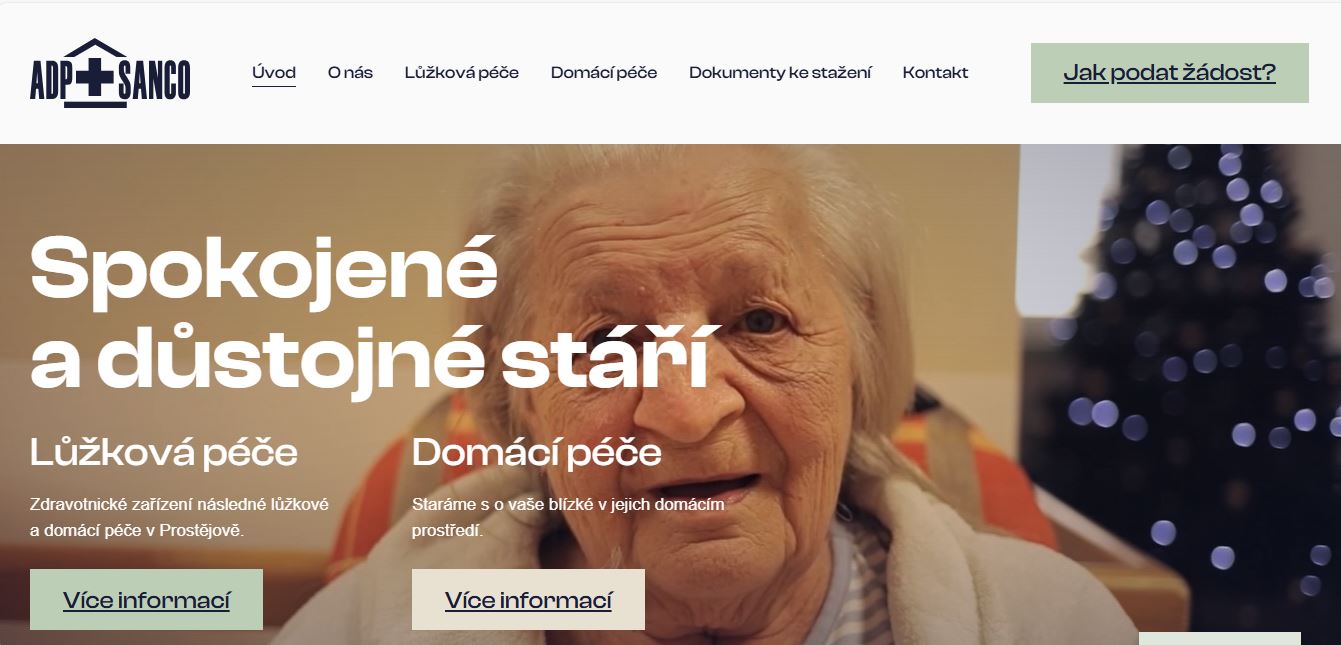The height and width of the screenshot is (645, 1341).
Task: Click the partly visible light box at the bottom right
Action: click(x=1220, y=638)
